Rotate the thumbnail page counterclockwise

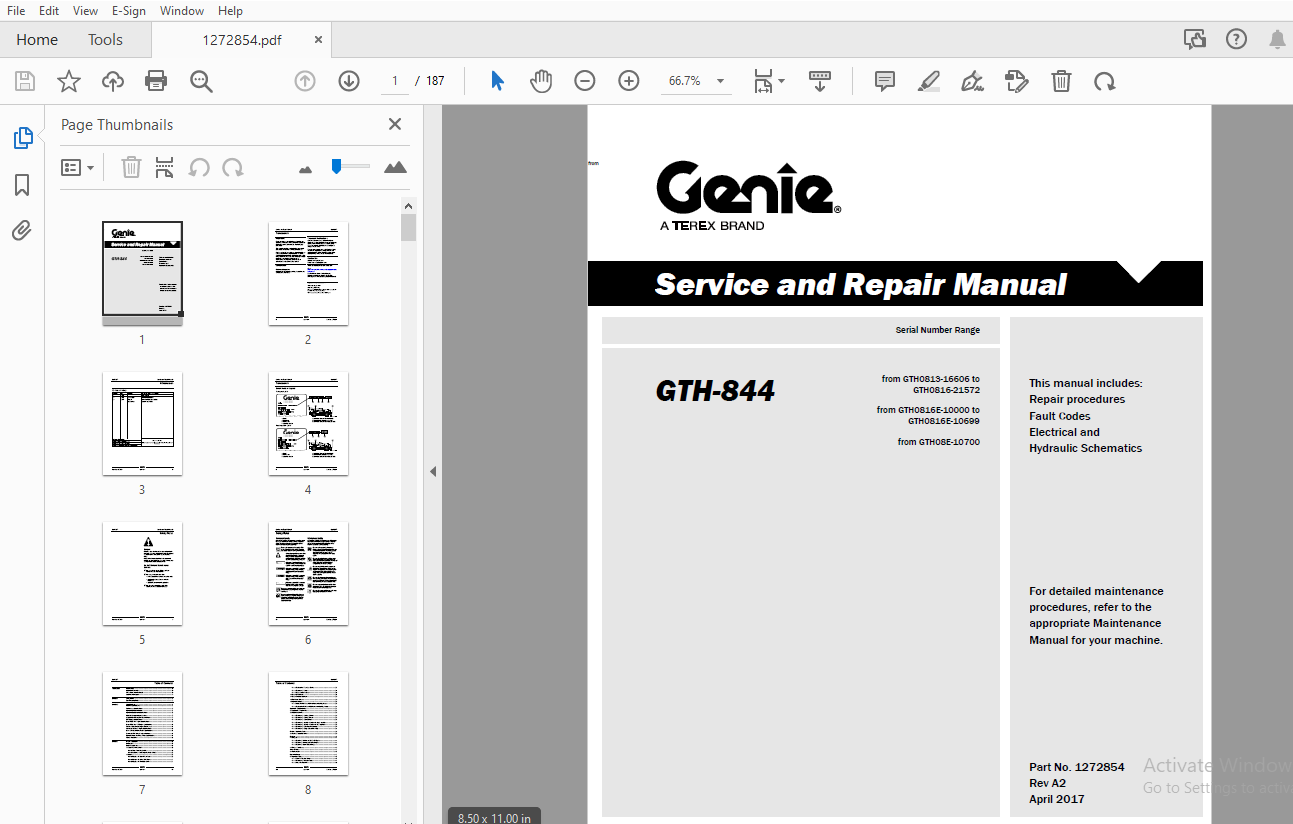click(199, 167)
